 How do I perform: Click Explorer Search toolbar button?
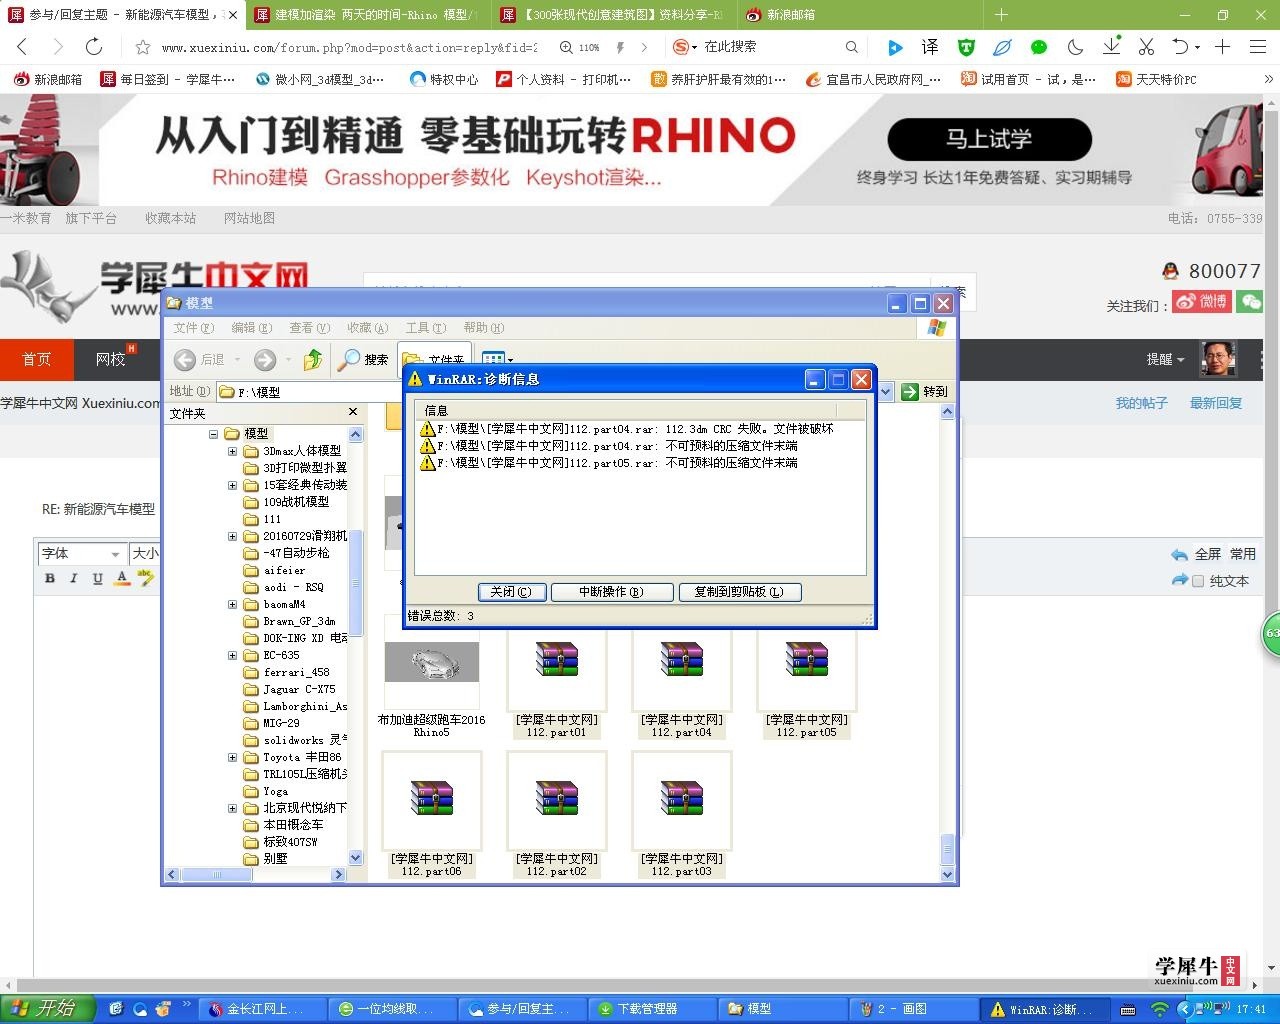coord(363,359)
